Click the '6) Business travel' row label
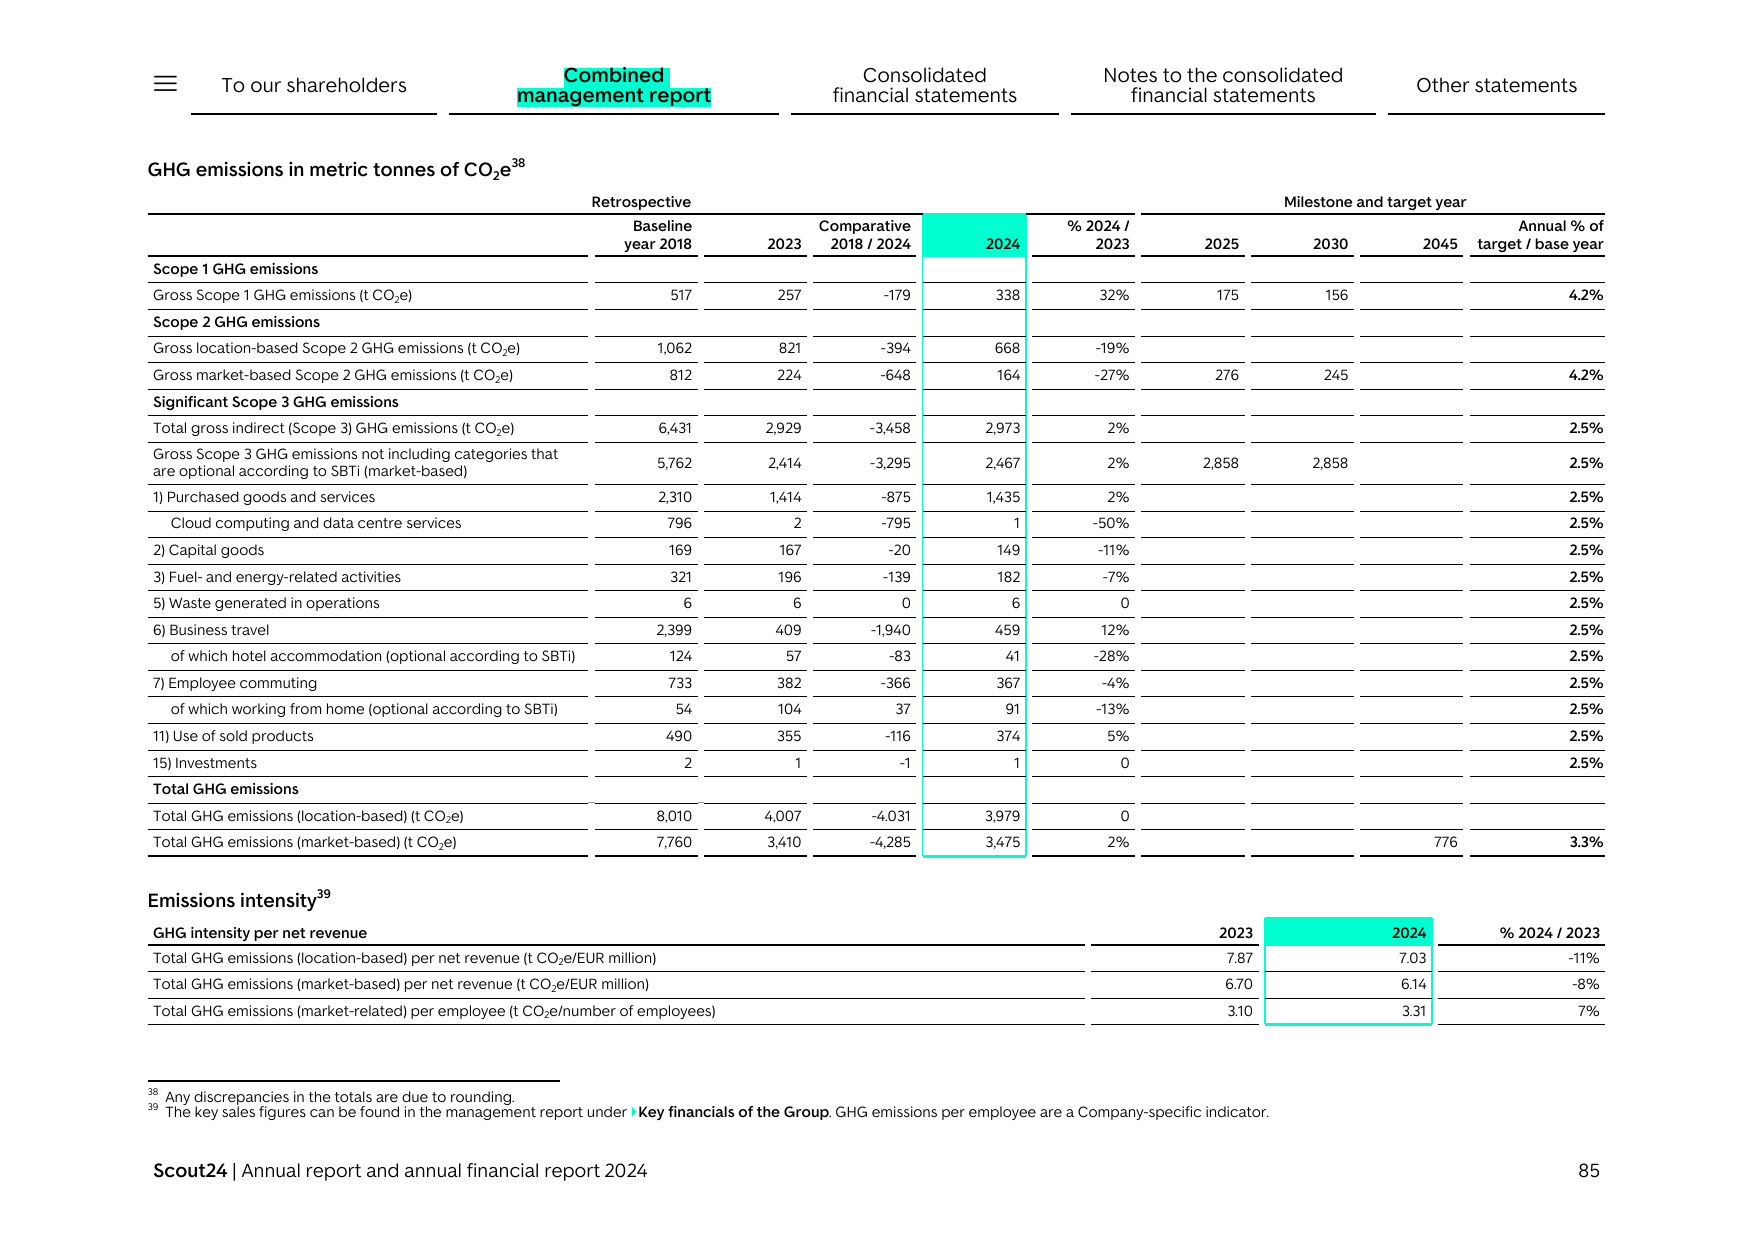The width and height of the screenshot is (1754, 1239). [x=211, y=630]
